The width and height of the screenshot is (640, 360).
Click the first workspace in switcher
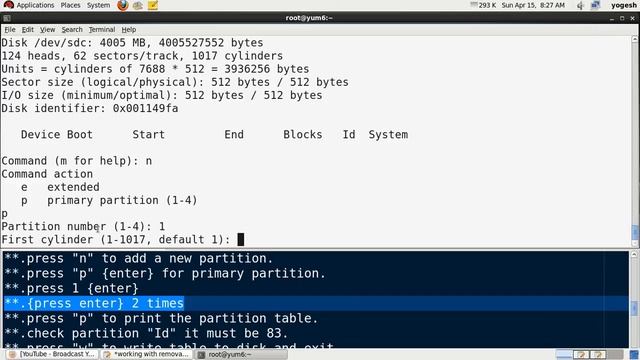coord(564,354)
